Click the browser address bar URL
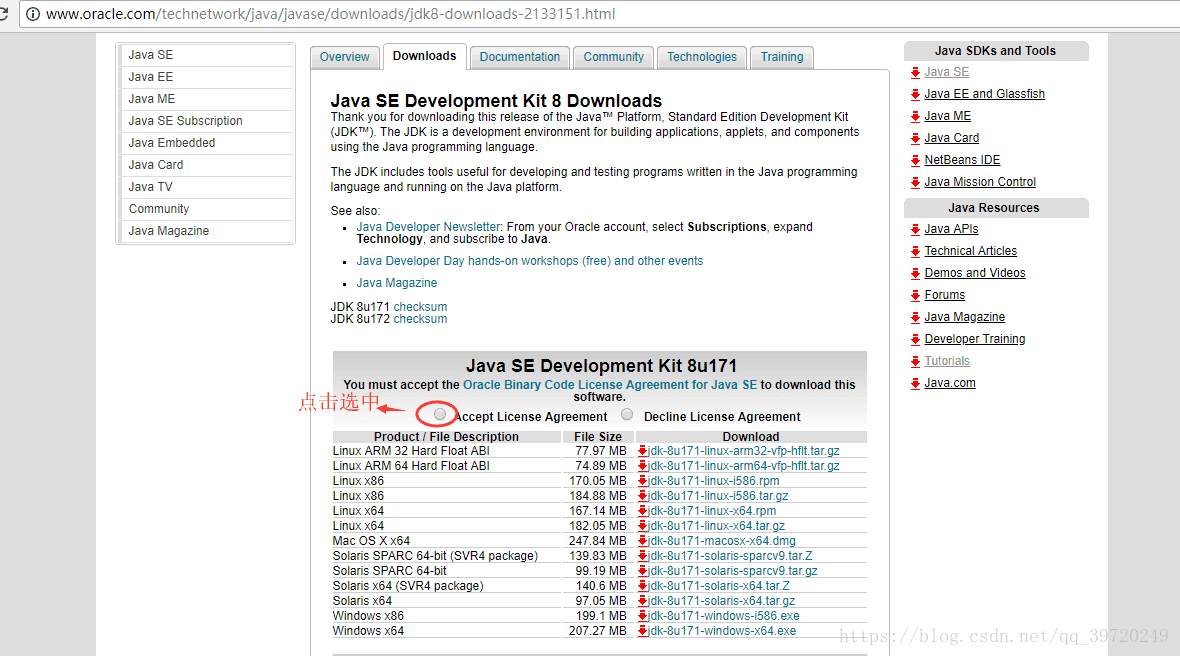This screenshot has width=1180, height=656. coord(330,14)
